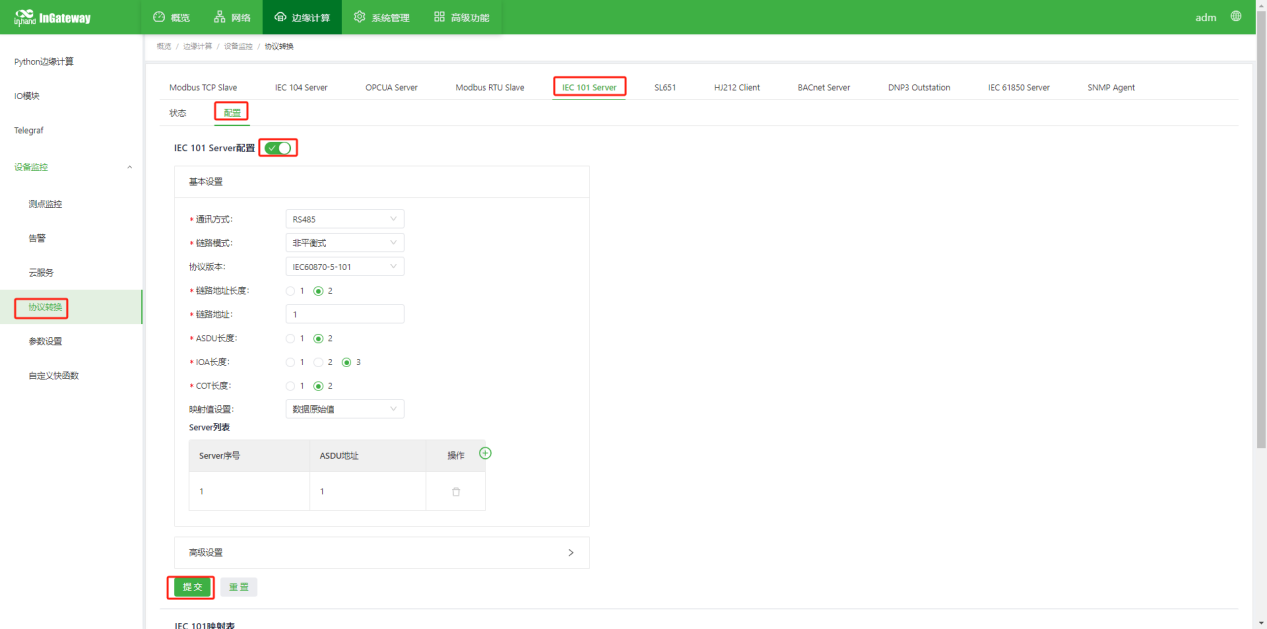Click the 链路地址 input field
This screenshot has height=629, width=1267.
(x=344, y=314)
